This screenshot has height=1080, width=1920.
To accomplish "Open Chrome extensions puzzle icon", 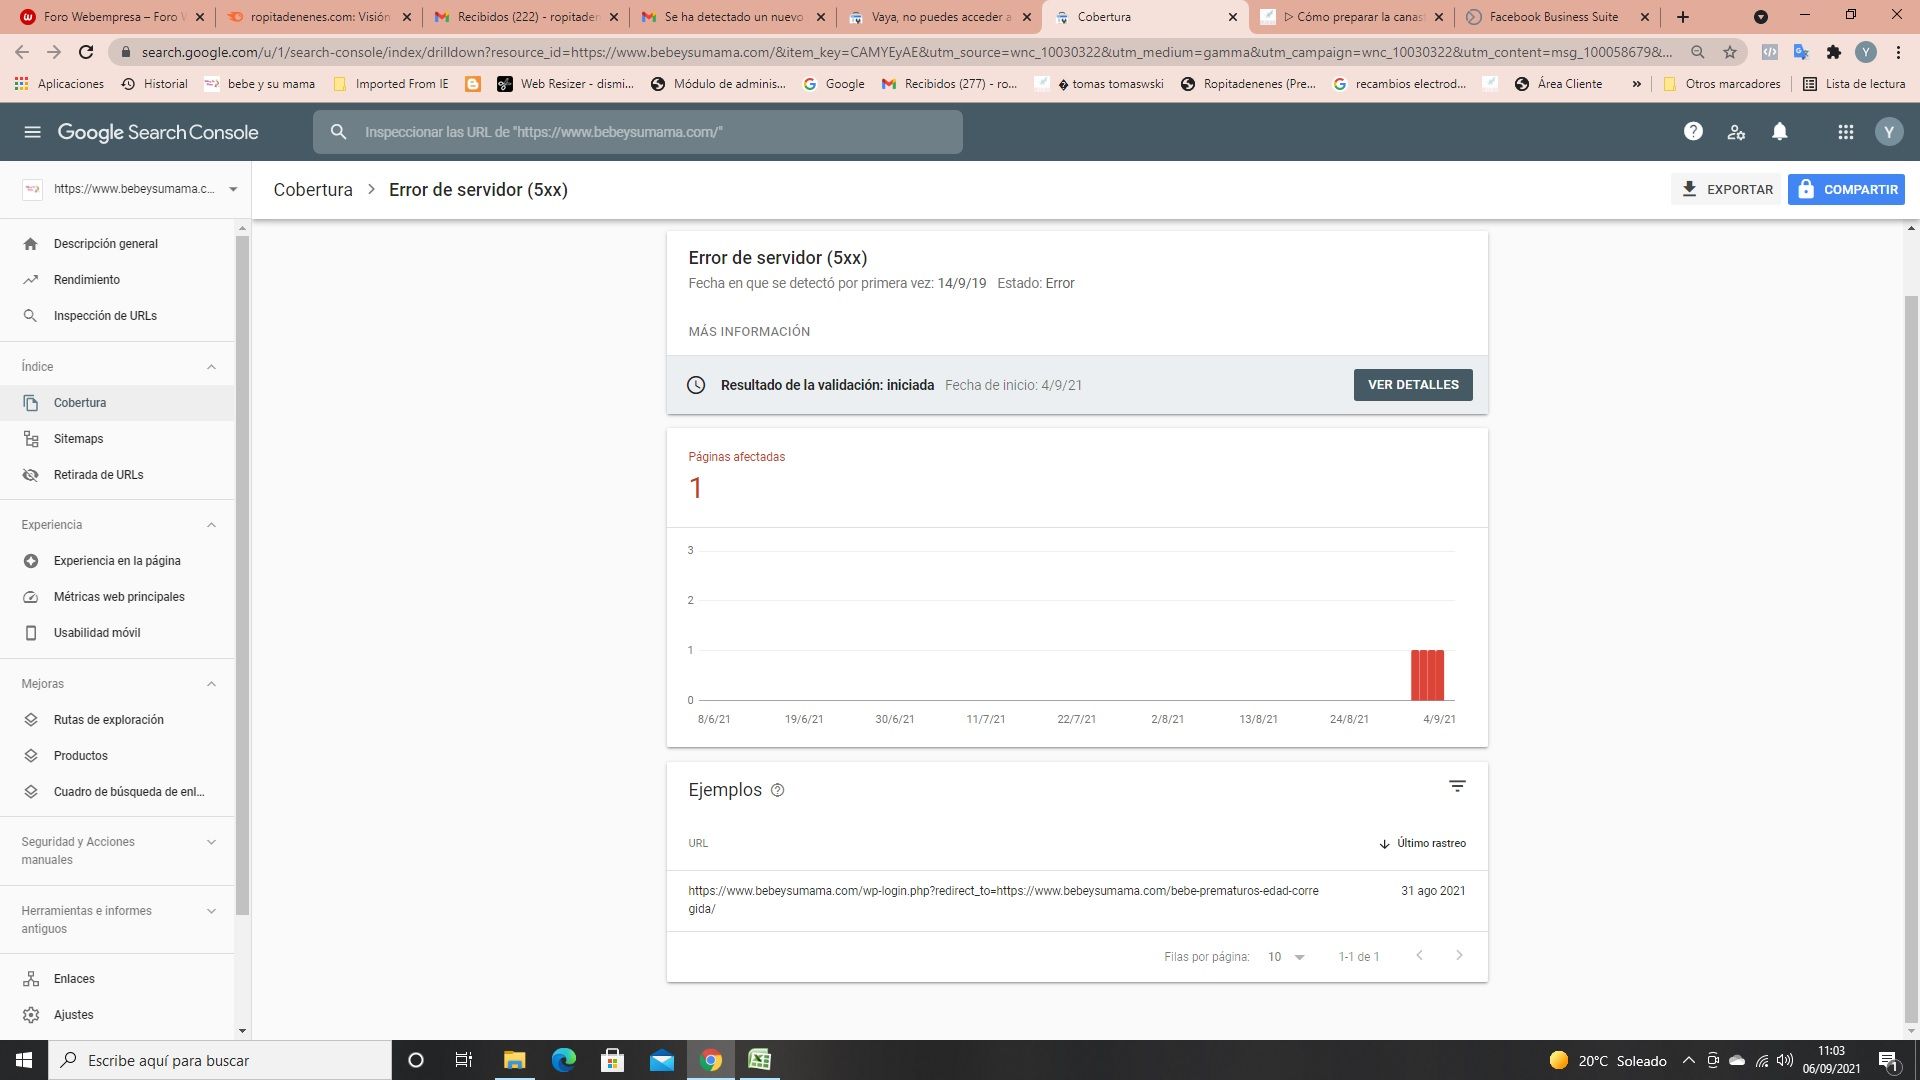I will click(x=1833, y=52).
